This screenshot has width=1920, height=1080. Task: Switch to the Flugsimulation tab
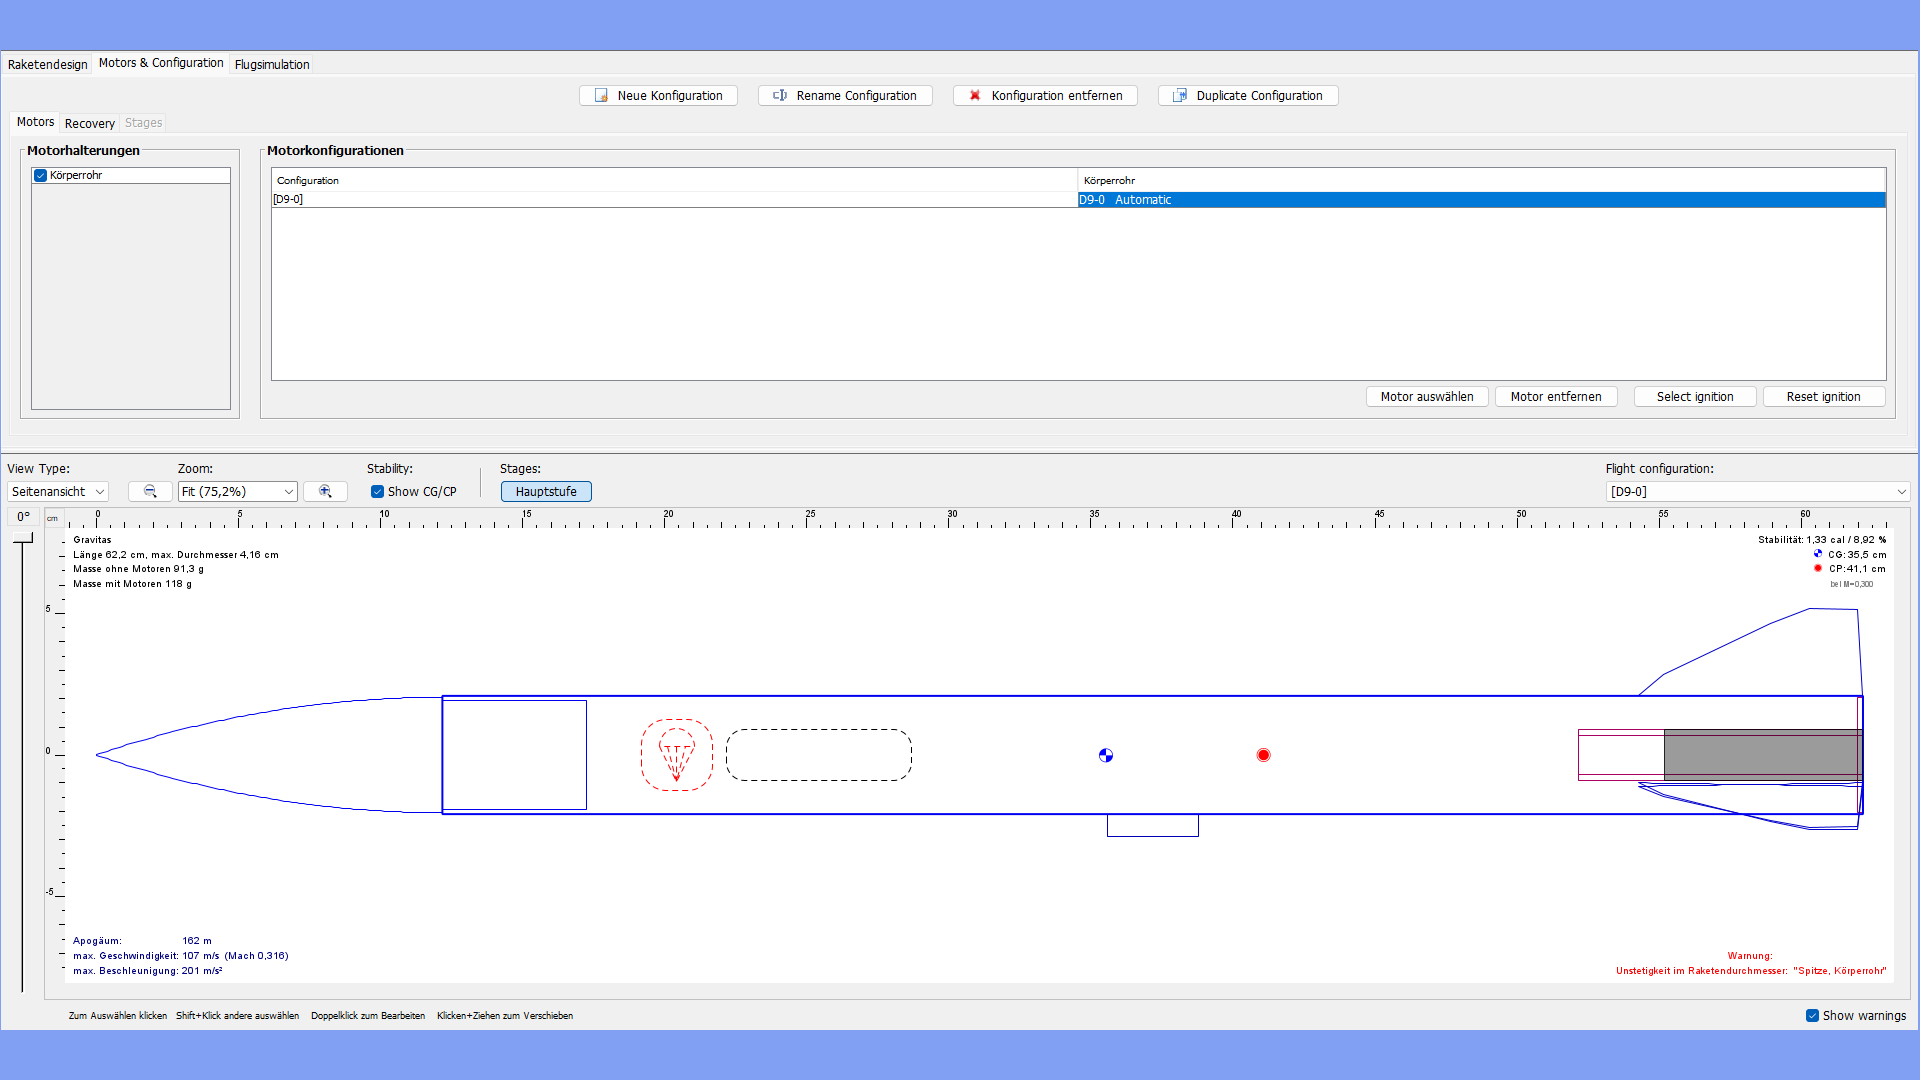[272, 64]
